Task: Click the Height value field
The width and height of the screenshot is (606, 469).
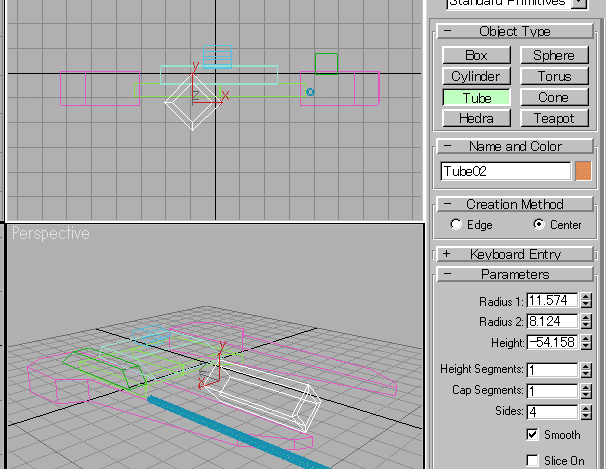Action: point(552,342)
